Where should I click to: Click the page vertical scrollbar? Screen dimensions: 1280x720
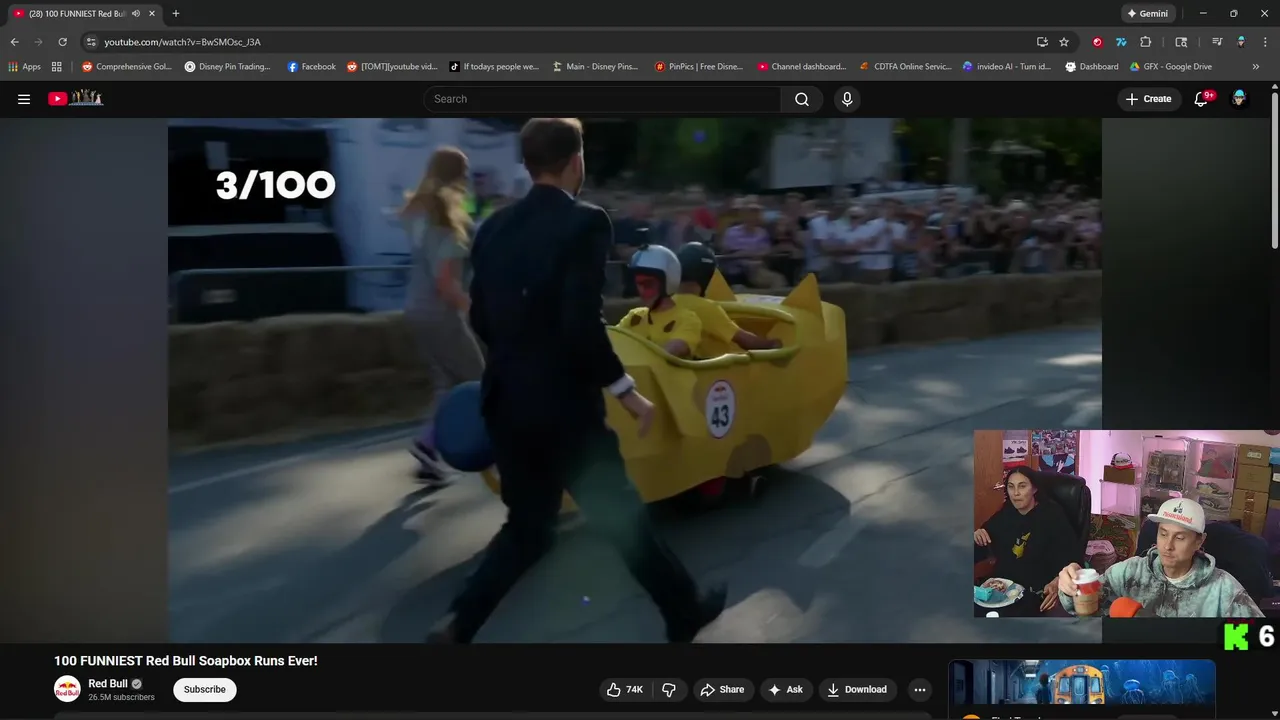tap(1274, 168)
